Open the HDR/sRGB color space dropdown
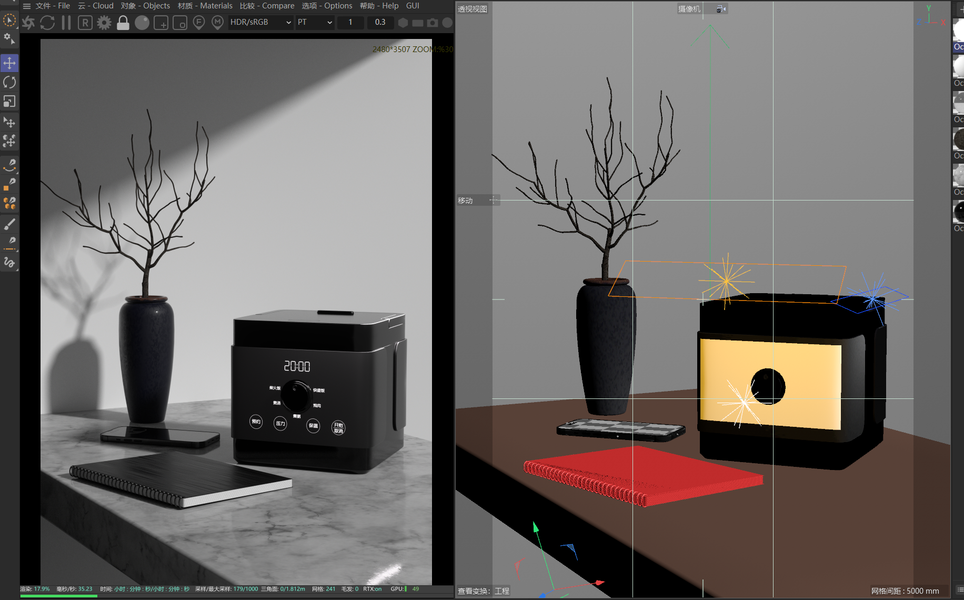Image resolution: width=964 pixels, height=600 pixels. click(261, 22)
